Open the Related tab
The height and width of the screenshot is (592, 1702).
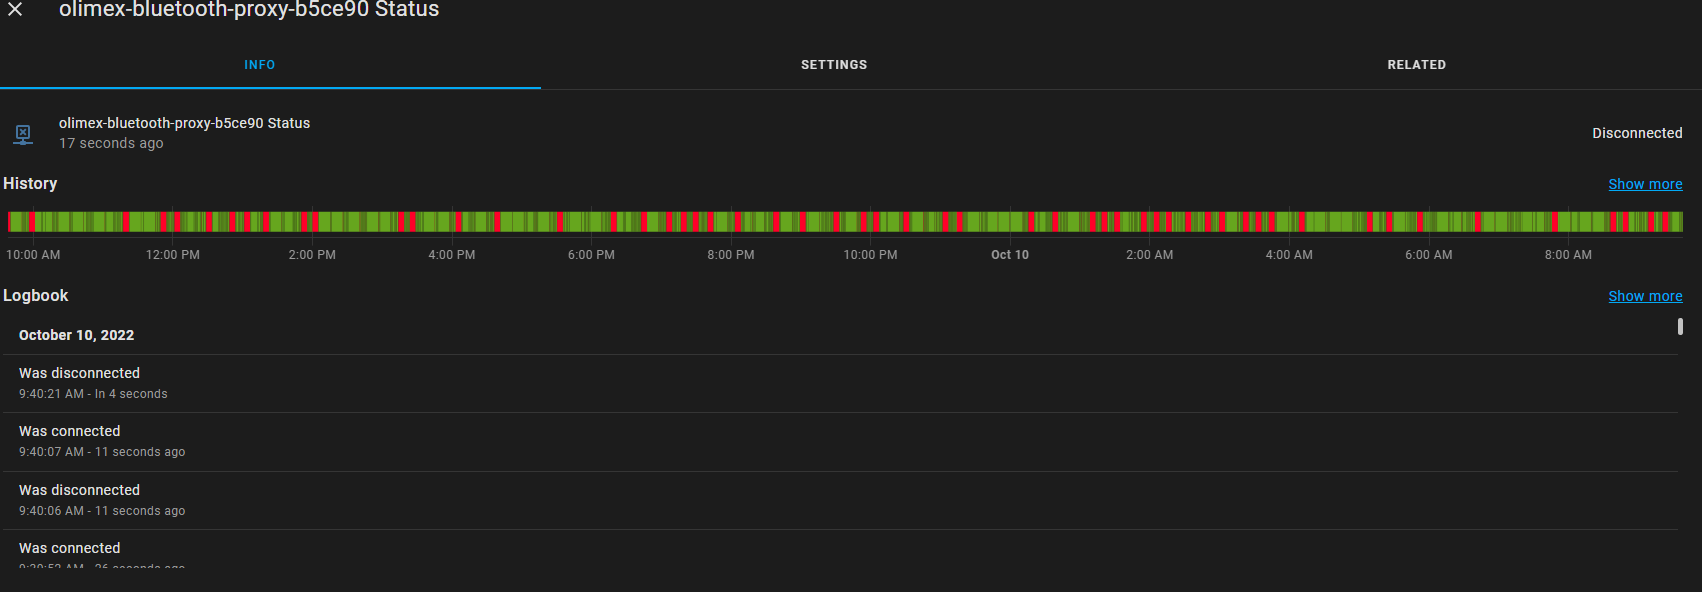coord(1416,65)
